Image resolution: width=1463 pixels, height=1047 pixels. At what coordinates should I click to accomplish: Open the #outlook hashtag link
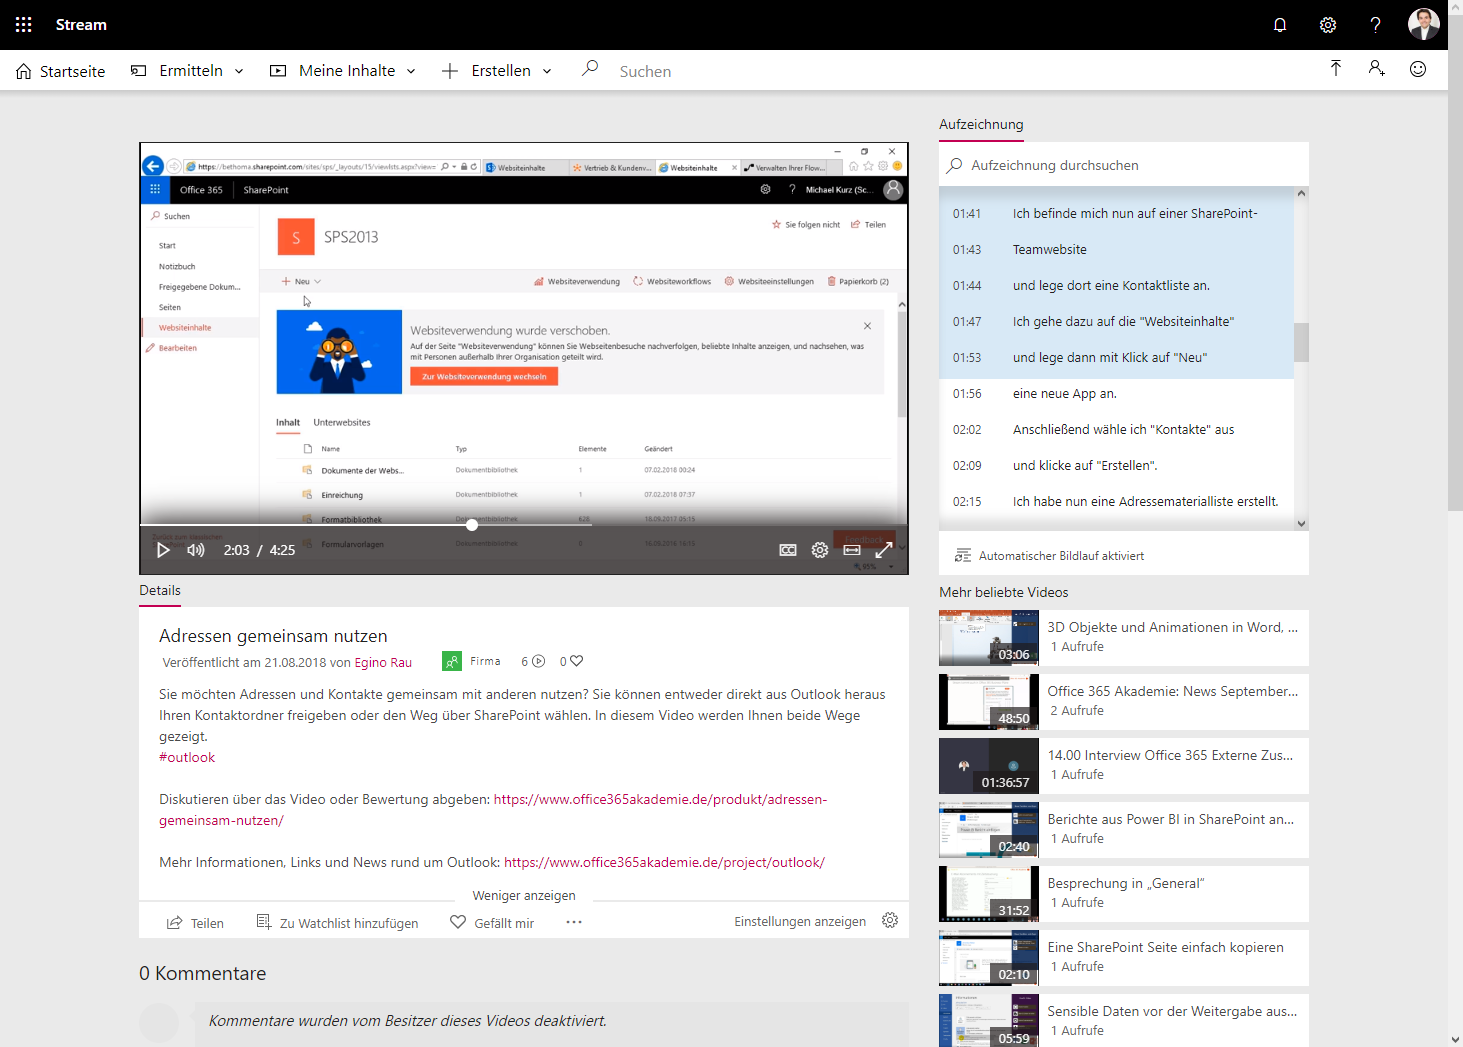click(187, 757)
